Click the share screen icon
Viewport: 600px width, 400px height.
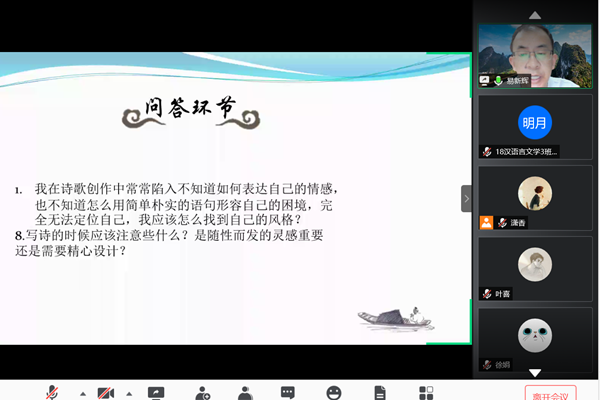point(156,392)
